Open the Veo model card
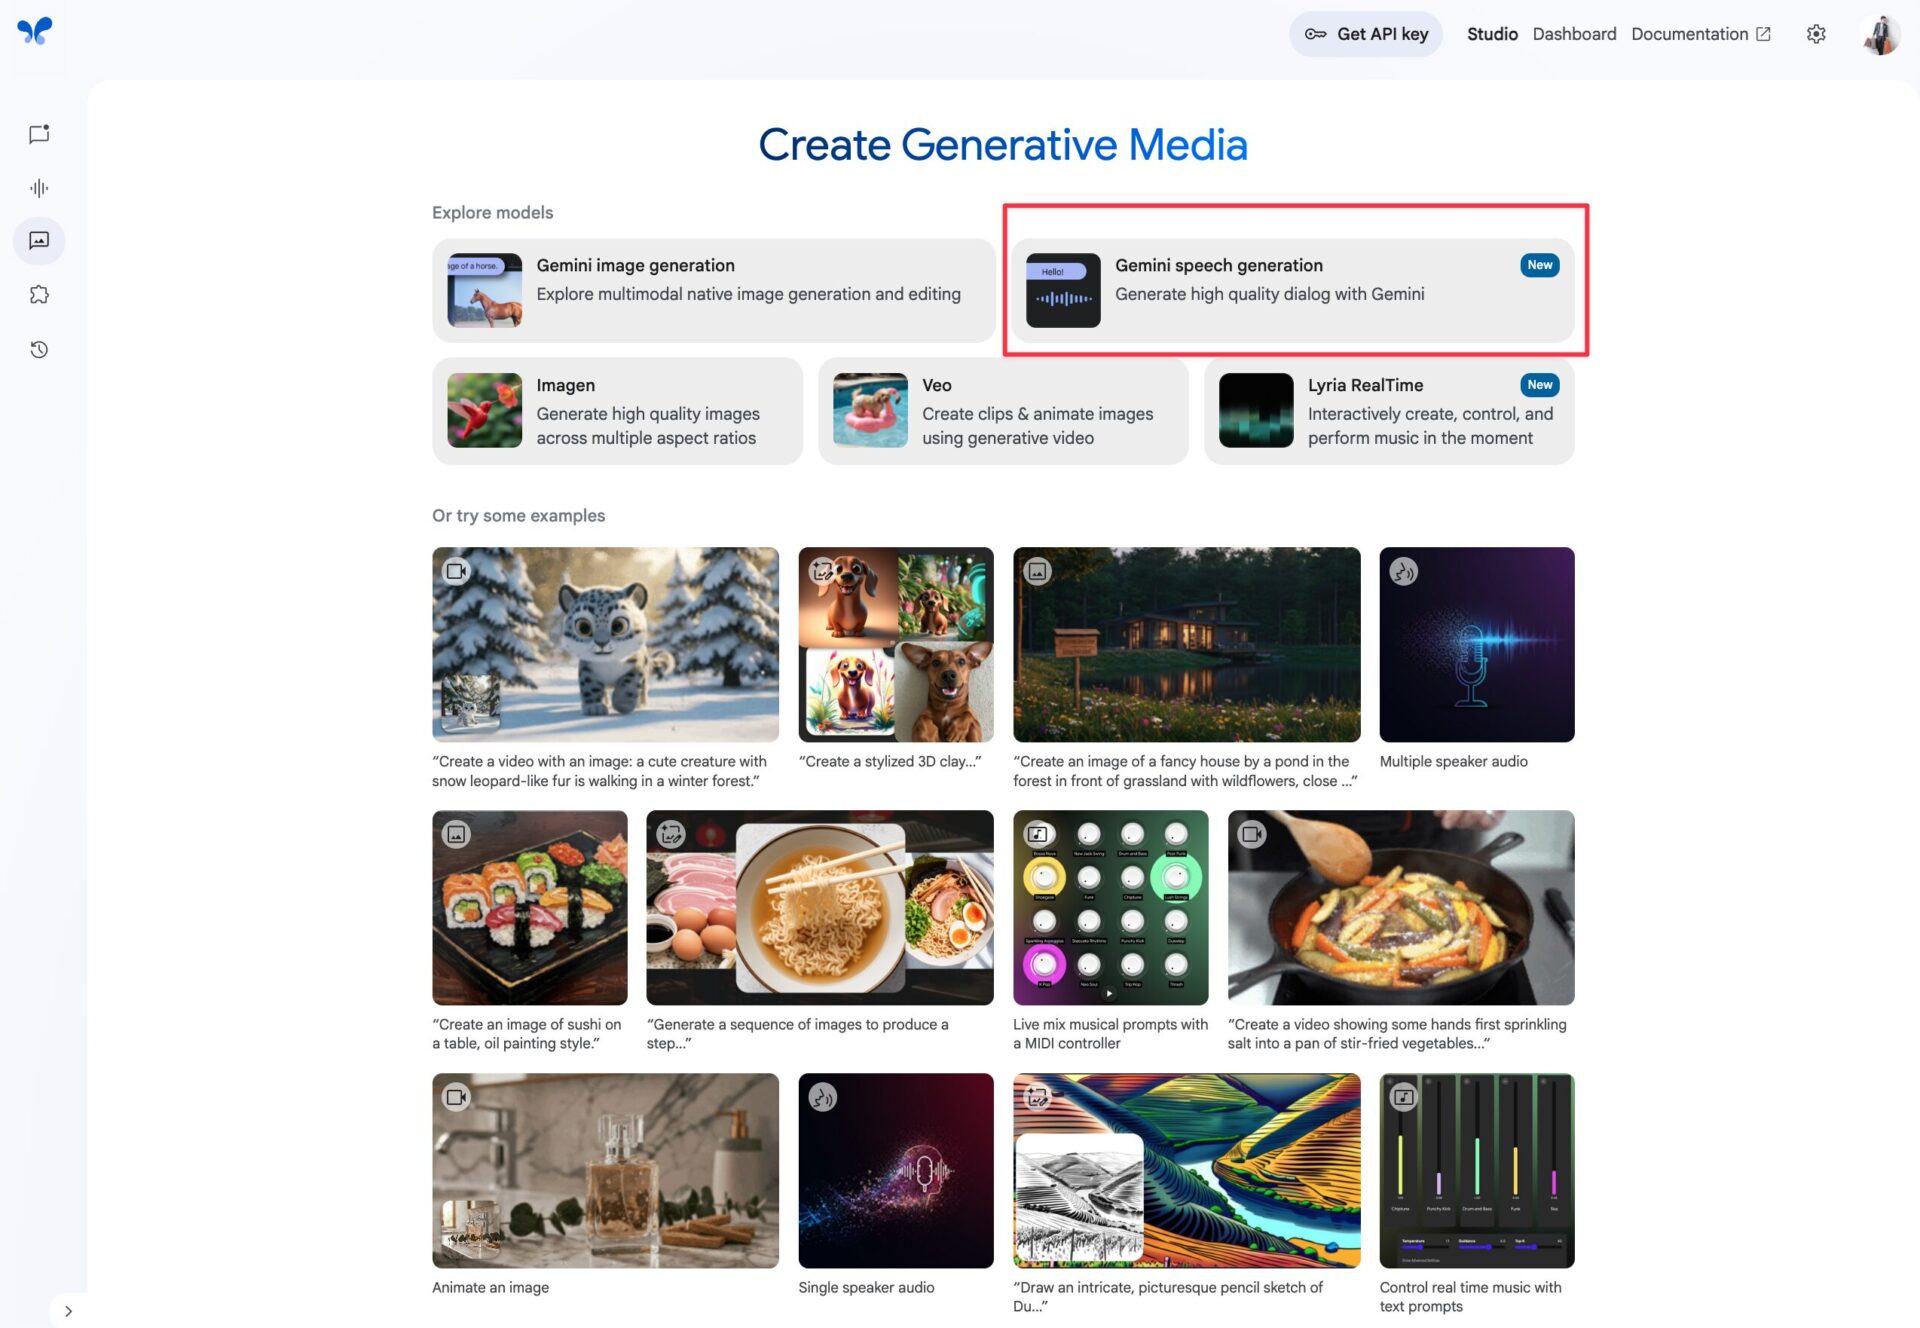Image resolution: width=1920 pixels, height=1328 pixels. click(x=1003, y=410)
